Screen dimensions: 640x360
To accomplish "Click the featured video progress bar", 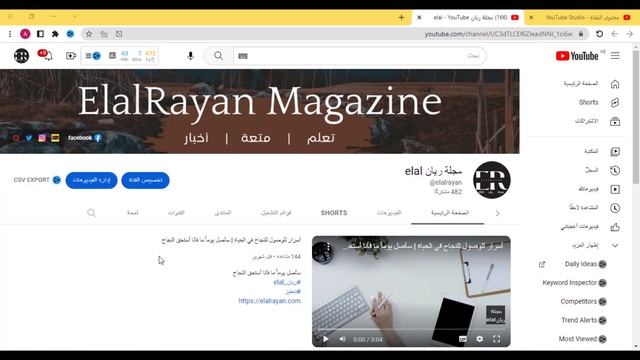I will click(411, 329).
